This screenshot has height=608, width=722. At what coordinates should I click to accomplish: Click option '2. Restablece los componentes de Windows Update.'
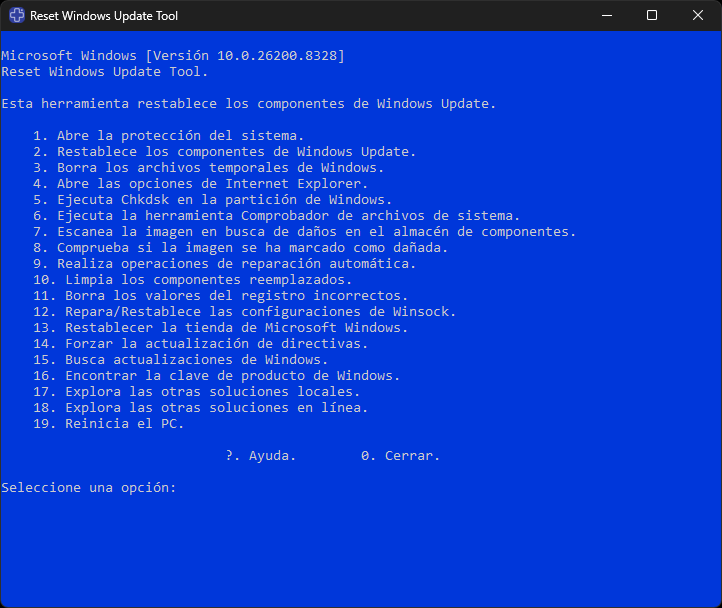pos(225,152)
